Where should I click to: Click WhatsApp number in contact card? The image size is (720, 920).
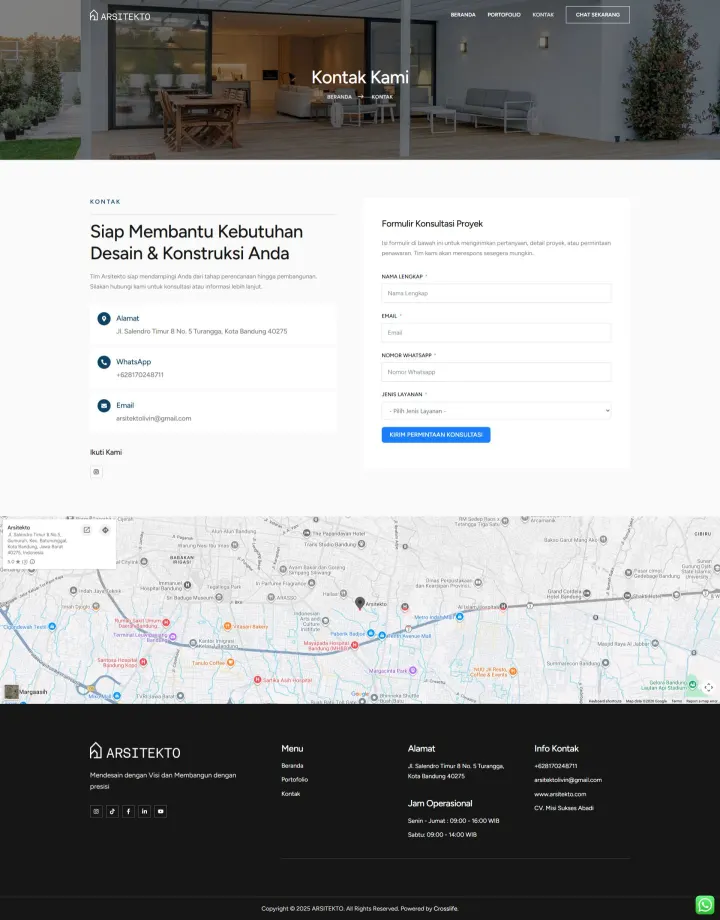tap(140, 374)
